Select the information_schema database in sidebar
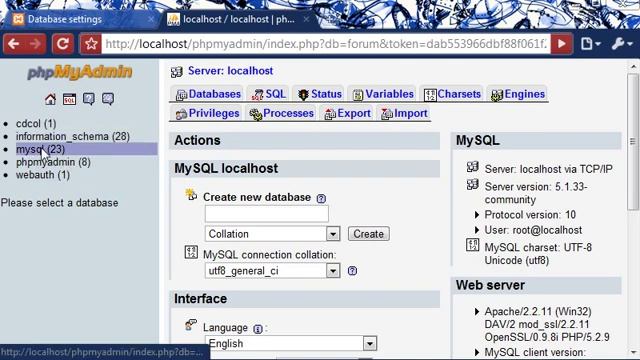This screenshot has width=640, height=360. pos(73,136)
